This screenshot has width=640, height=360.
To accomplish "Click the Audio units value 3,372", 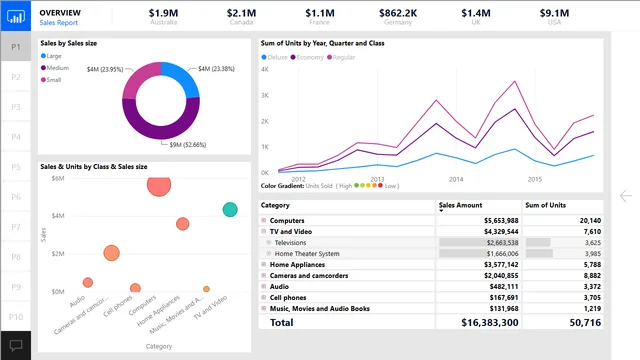I will (592, 287).
